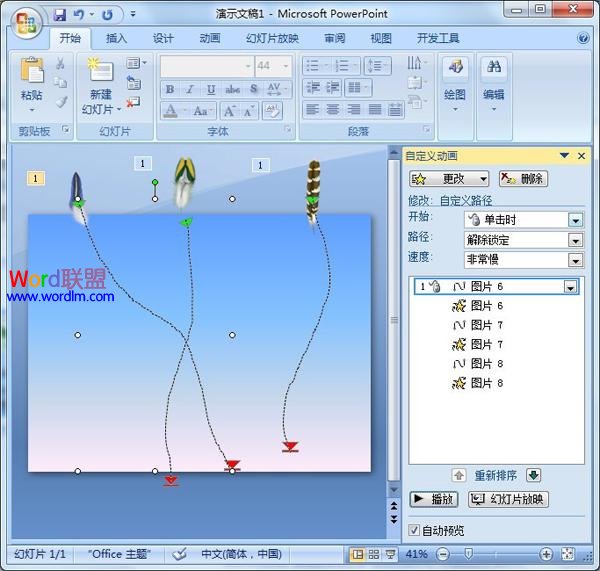
Task: Click the New Slide (新建幻灯片) icon
Action: [x=101, y=71]
